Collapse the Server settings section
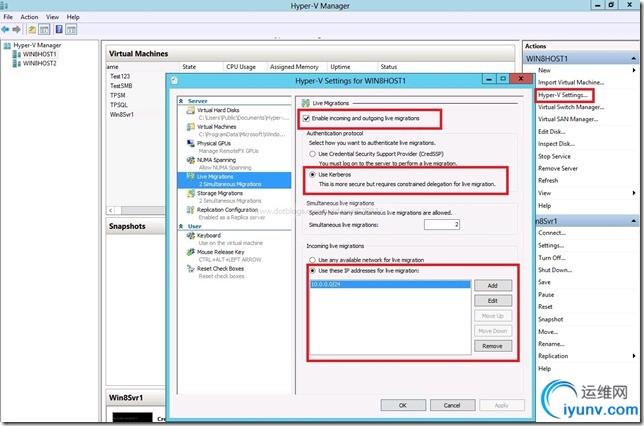Image resolution: width=644 pixels, height=426 pixels. 181,101
